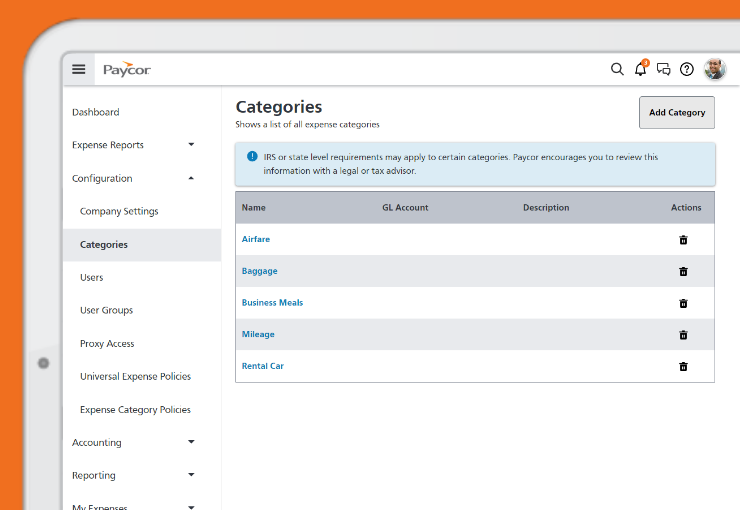Open the Baggage category link
This screenshot has width=740, height=510.
tap(260, 271)
